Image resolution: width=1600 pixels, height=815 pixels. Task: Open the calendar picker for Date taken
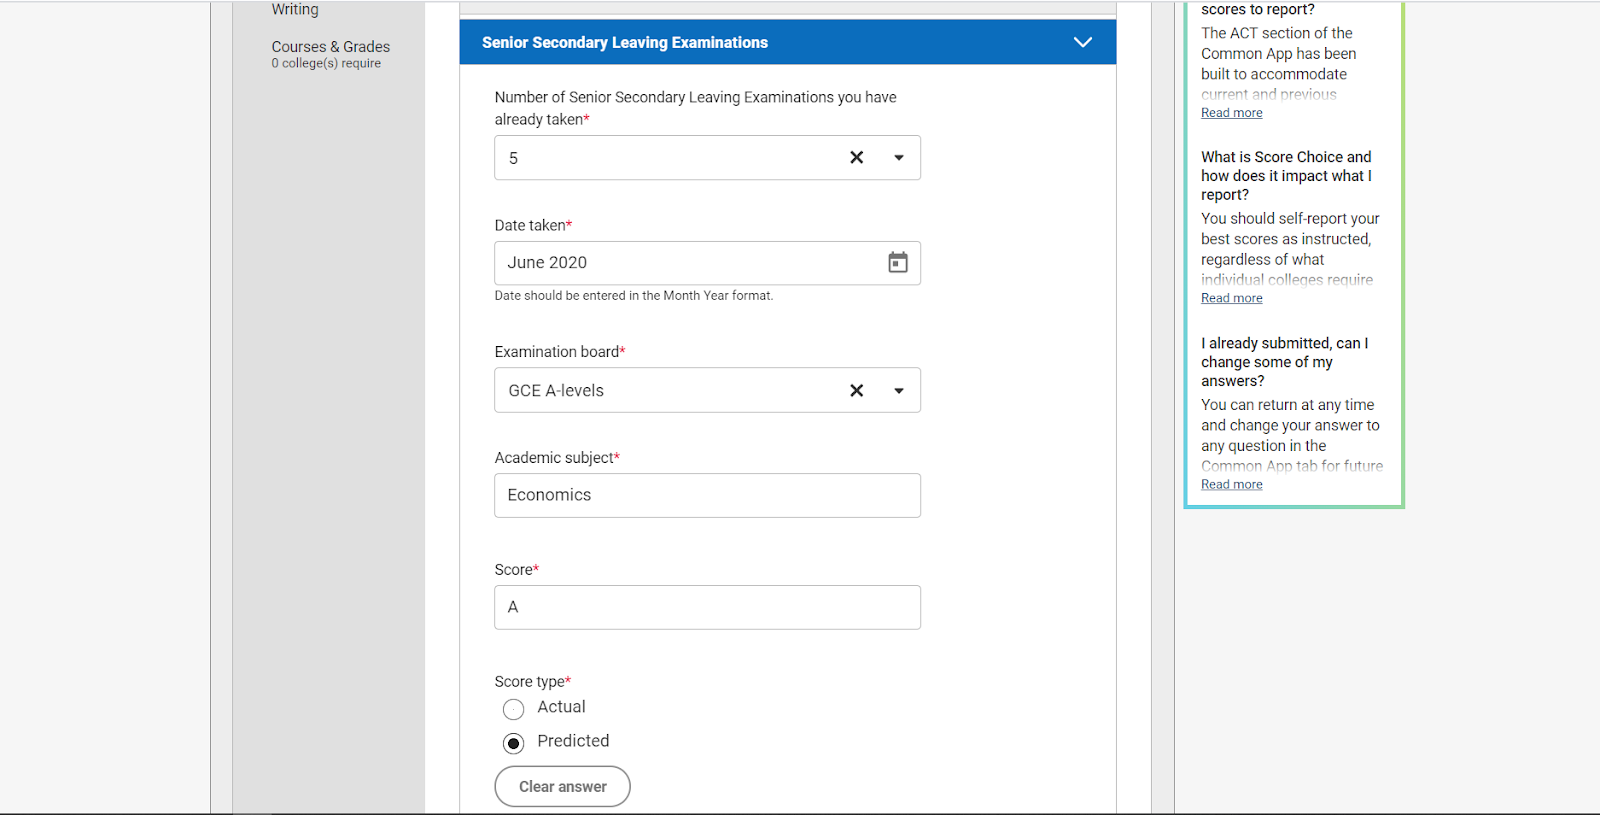coord(897,262)
